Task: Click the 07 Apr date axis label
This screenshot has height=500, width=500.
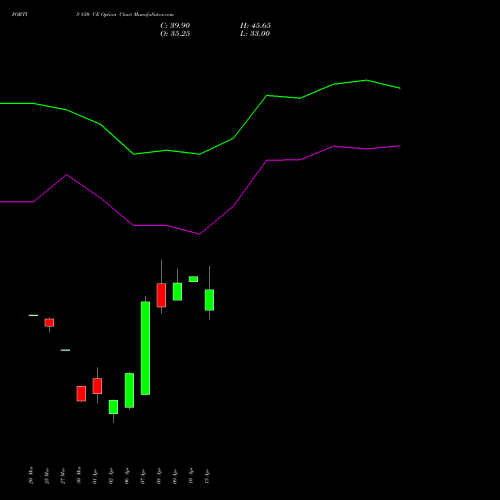Action: click(x=143, y=476)
